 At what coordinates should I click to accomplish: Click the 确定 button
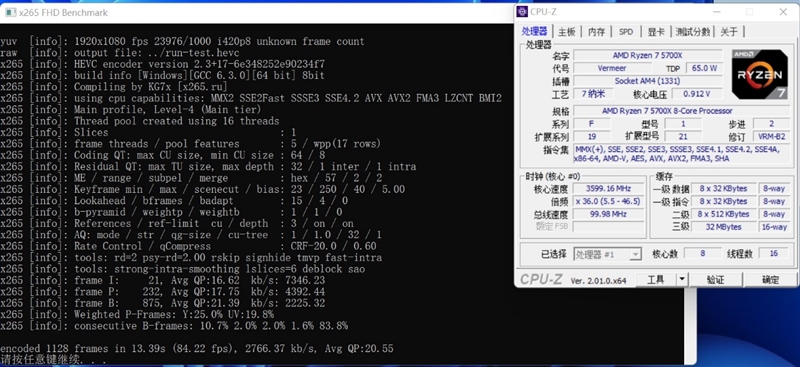(x=770, y=280)
